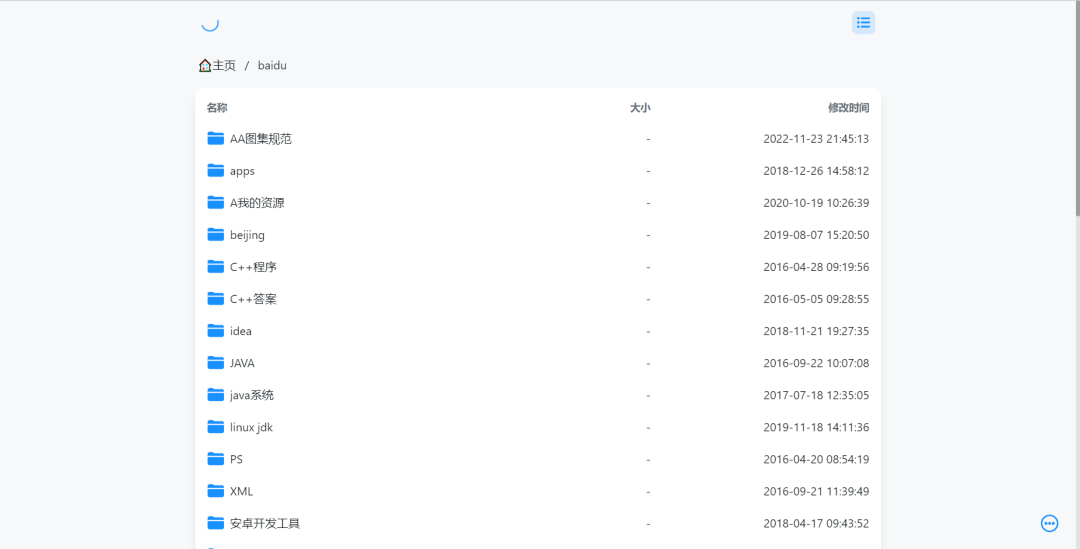Click date 2016-04-20 08:54:19
The image size is (1080, 549).
pyautogui.click(x=816, y=459)
